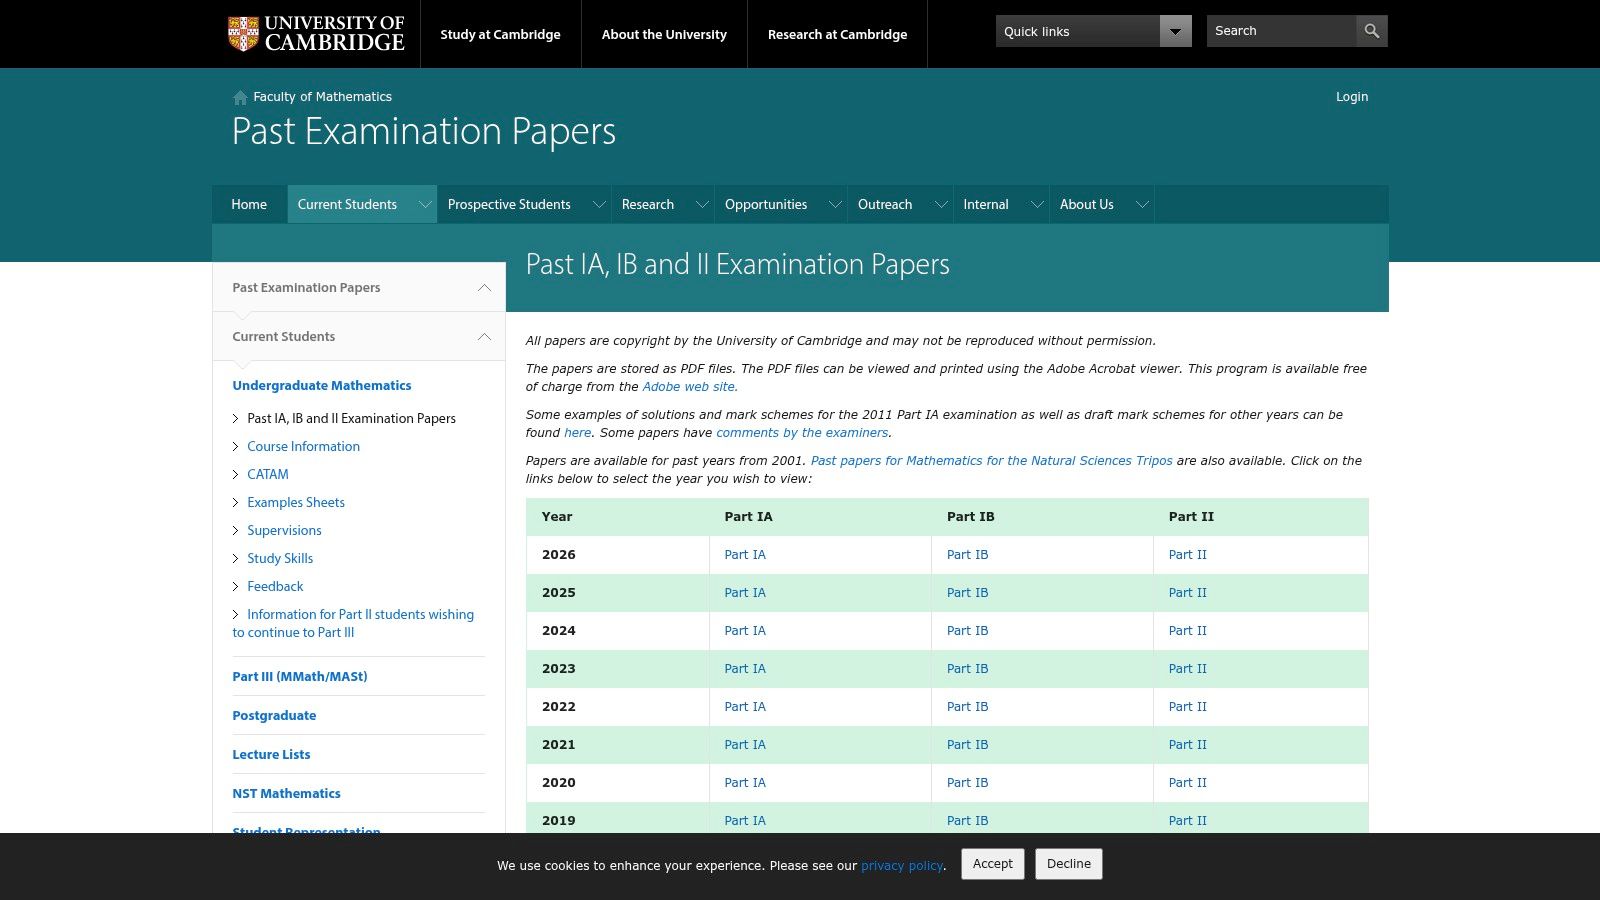Viewport: 1600px width, 900px height.
Task: Open Part III (MMath/MASt) sidebar link
Action: 300,676
